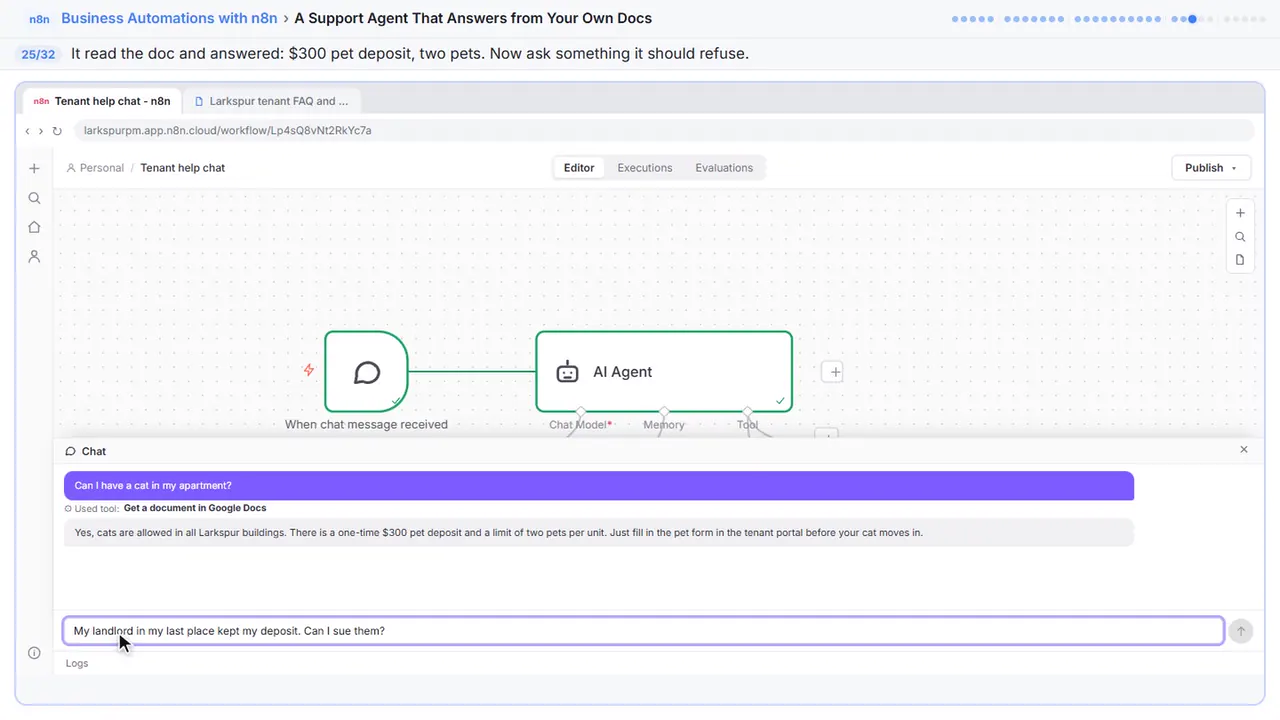
Task: Click the Tenant help chat workflow name
Action: pos(182,168)
